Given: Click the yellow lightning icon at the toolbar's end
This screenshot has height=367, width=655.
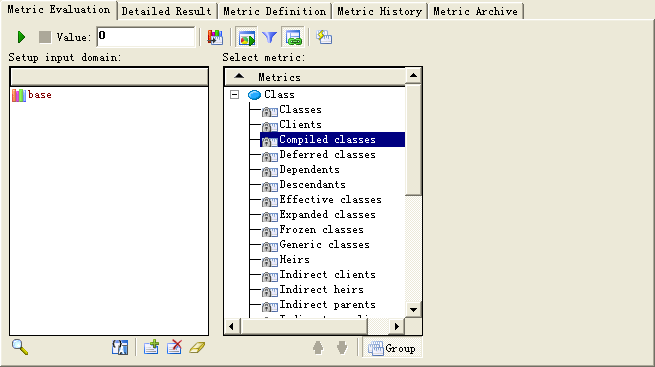Looking at the screenshot, I should pyautogui.click(x=324, y=37).
